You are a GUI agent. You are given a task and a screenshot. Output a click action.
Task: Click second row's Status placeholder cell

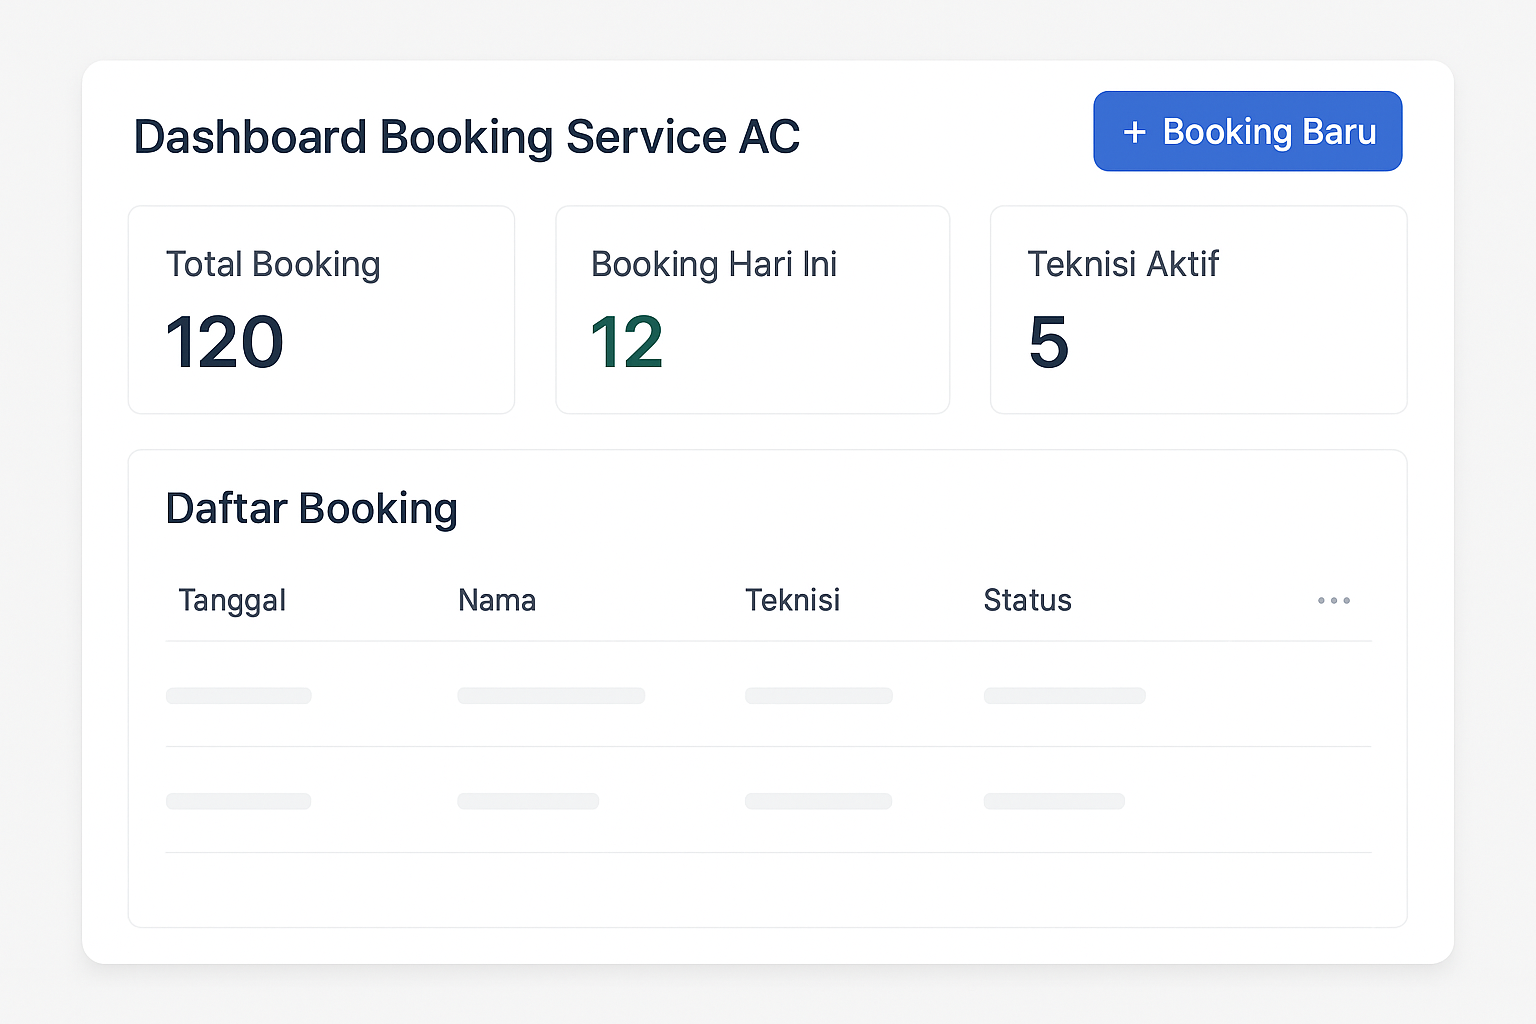(x=1054, y=801)
